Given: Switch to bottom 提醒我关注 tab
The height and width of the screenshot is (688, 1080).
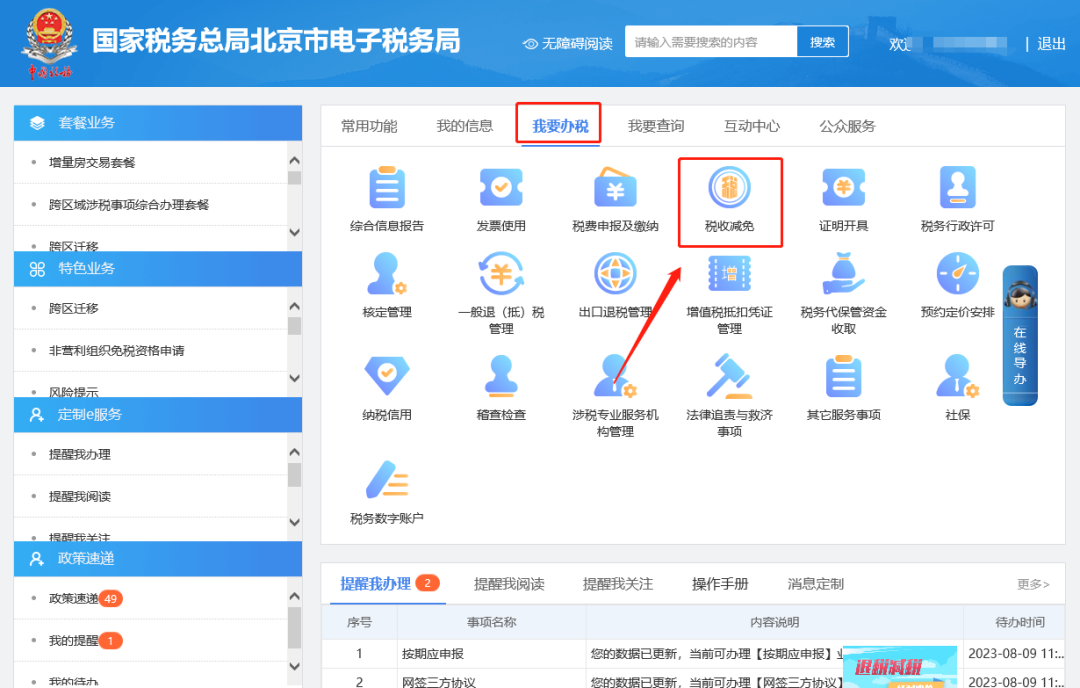Looking at the screenshot, I should [618, 584].
